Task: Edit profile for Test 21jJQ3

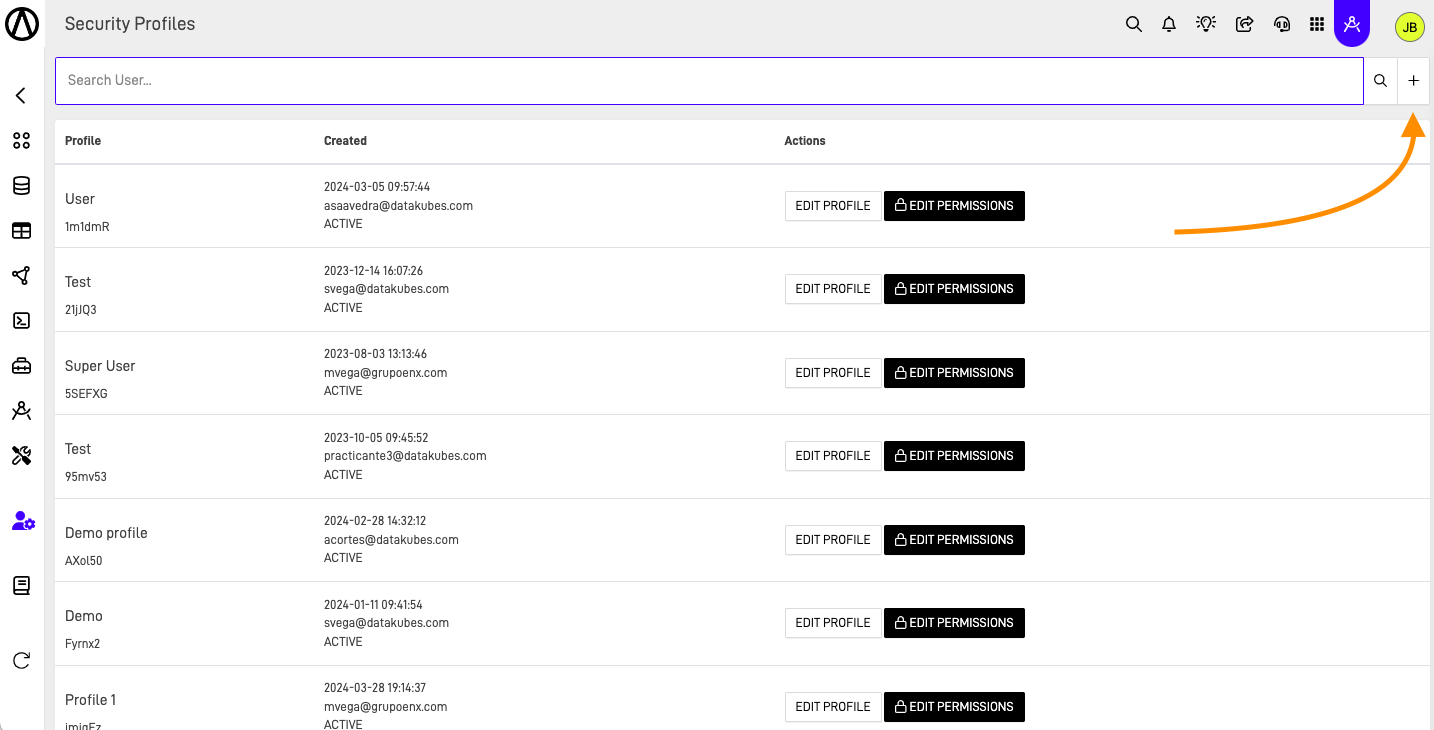Action: point(833,289)
